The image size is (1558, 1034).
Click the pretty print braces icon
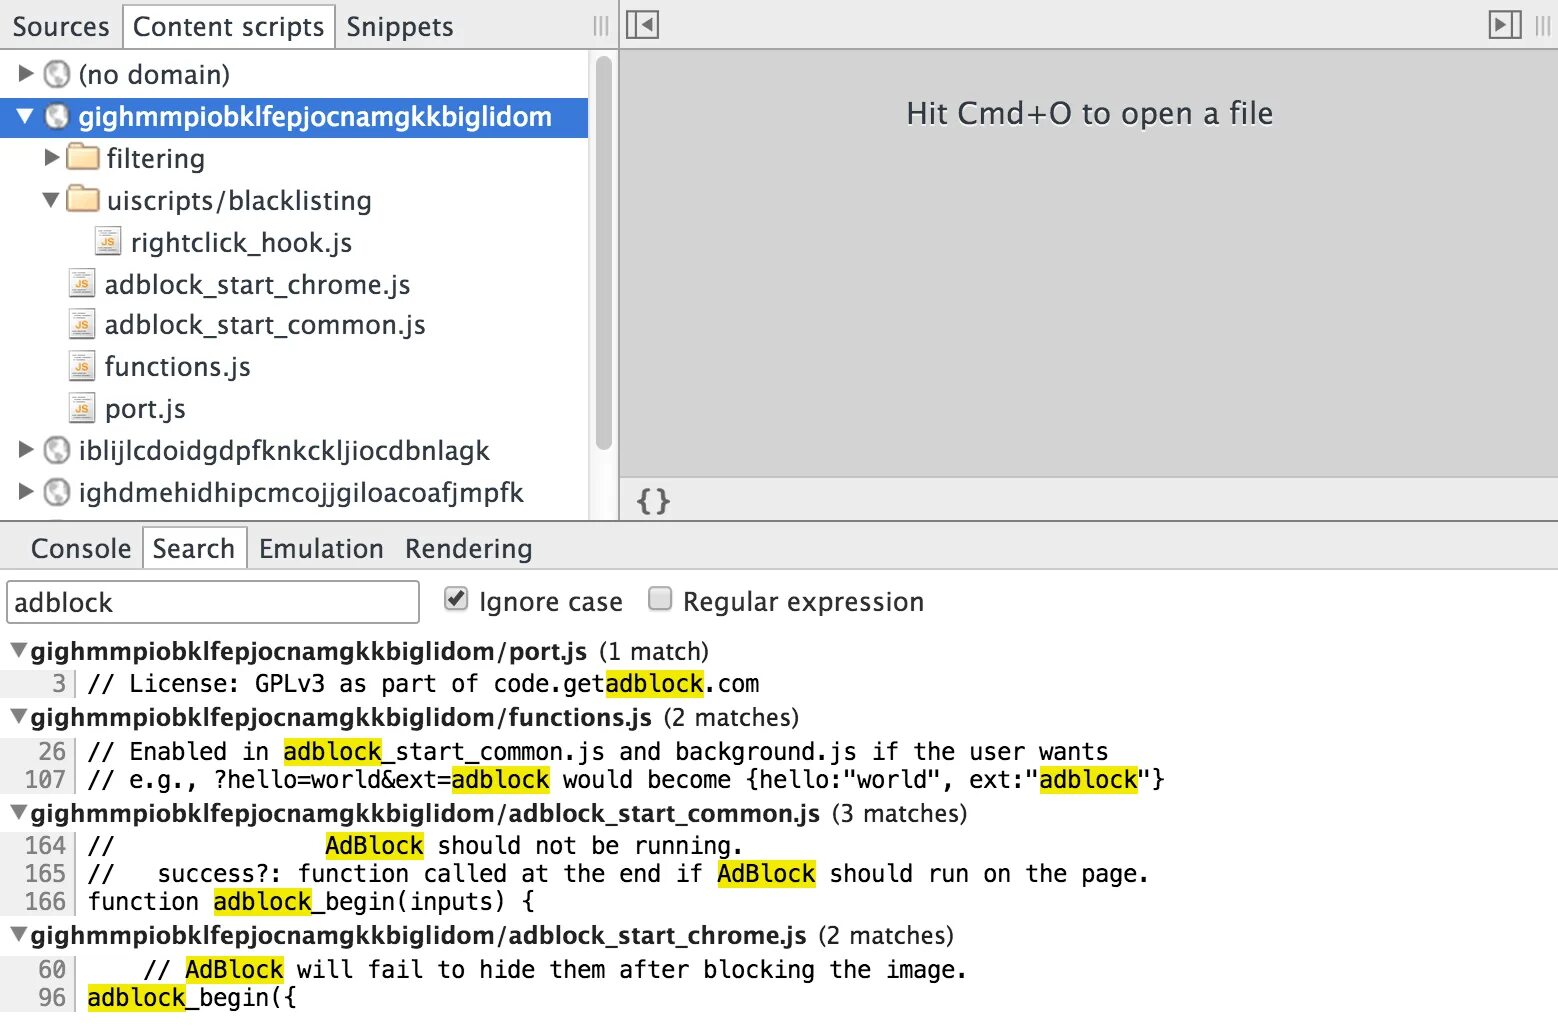pos(653,500)
